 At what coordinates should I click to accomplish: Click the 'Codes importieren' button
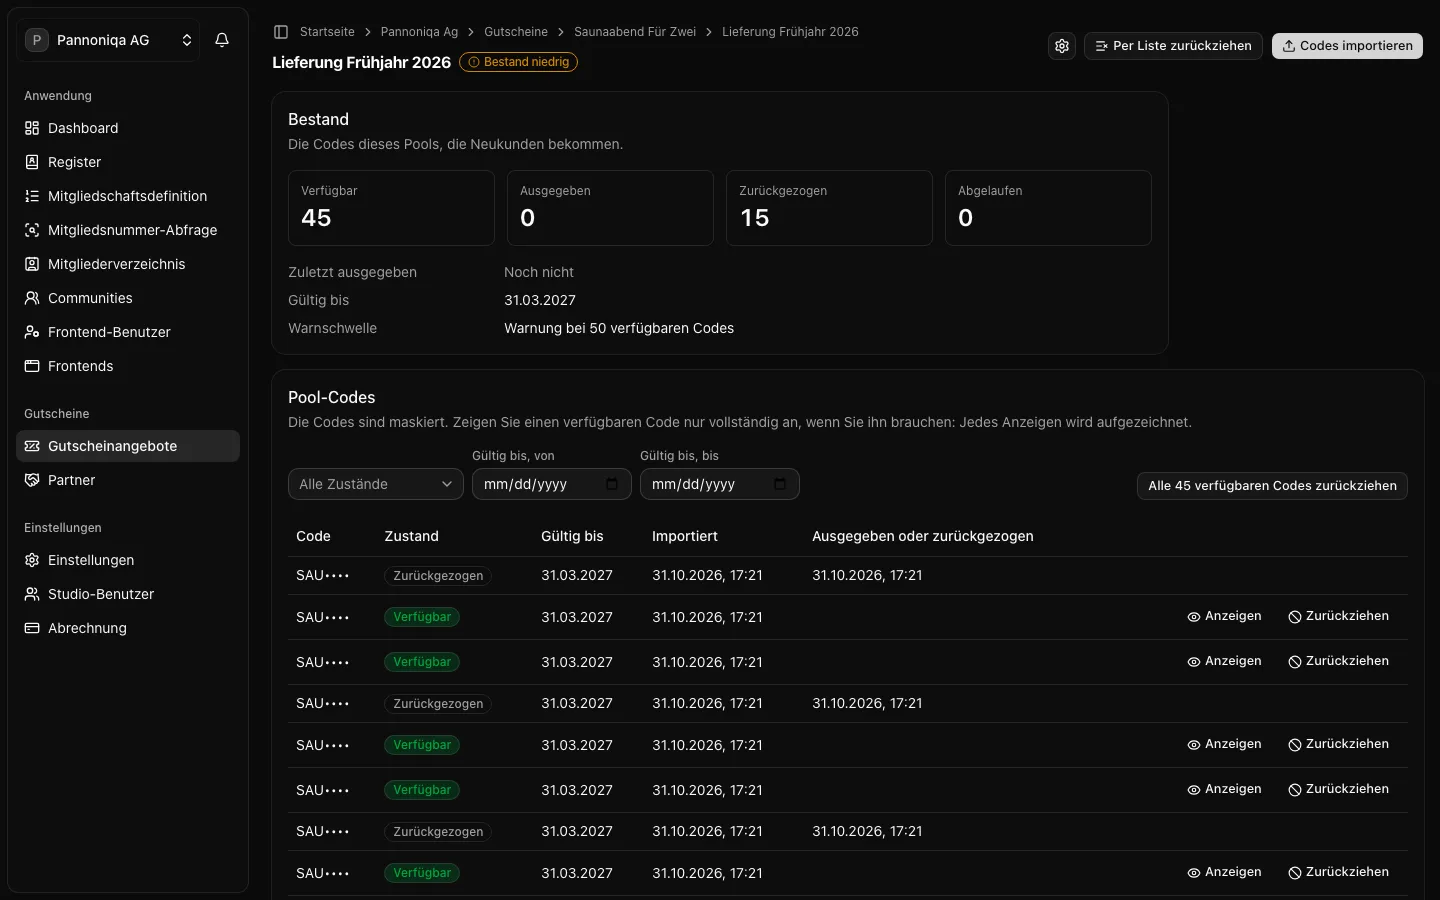(x=1347, y=46)
